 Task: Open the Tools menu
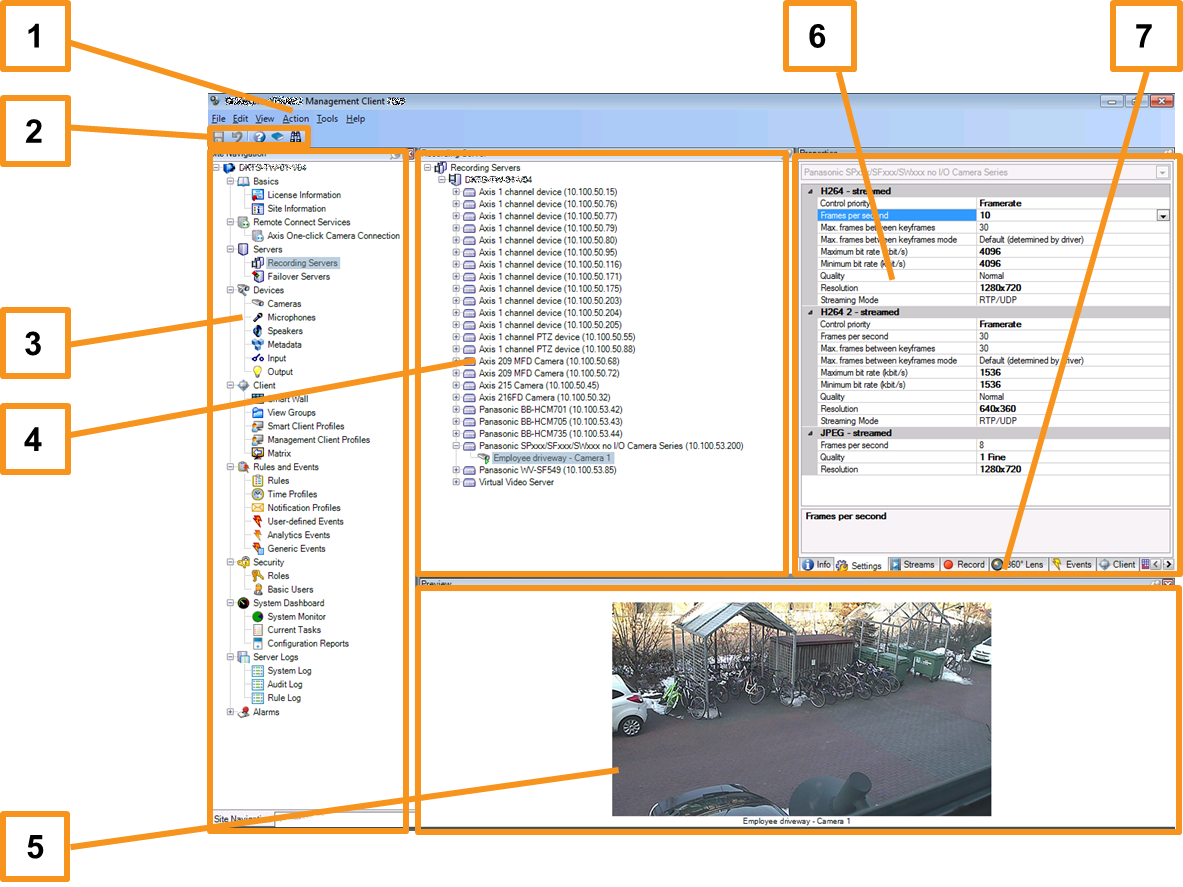327,119
